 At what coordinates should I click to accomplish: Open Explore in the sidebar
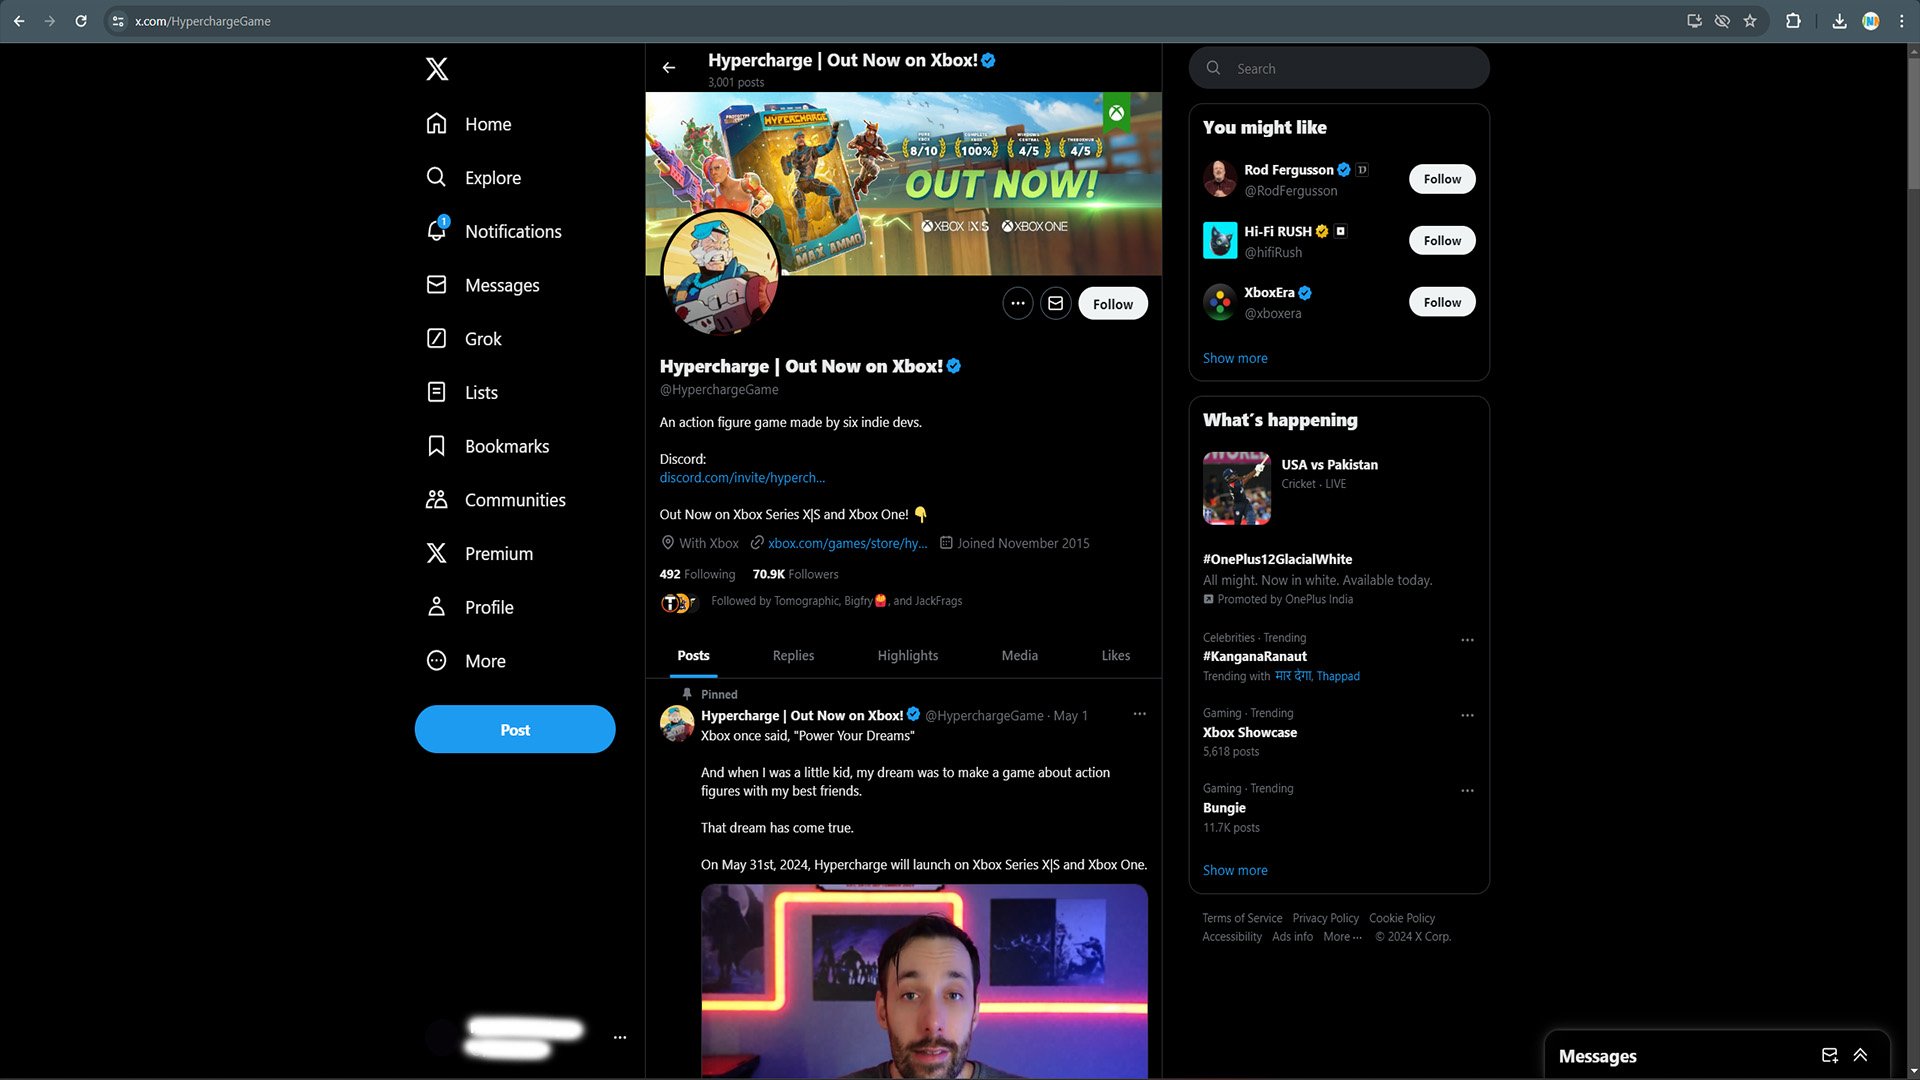tap(474, 178)
